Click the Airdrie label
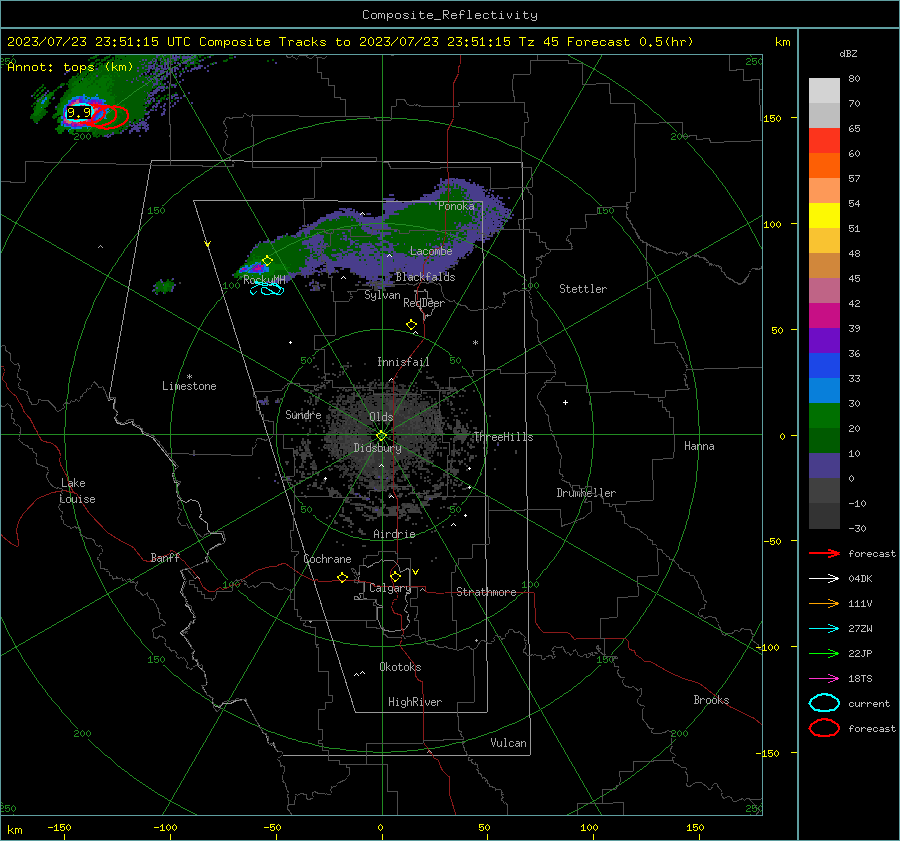 394,534
